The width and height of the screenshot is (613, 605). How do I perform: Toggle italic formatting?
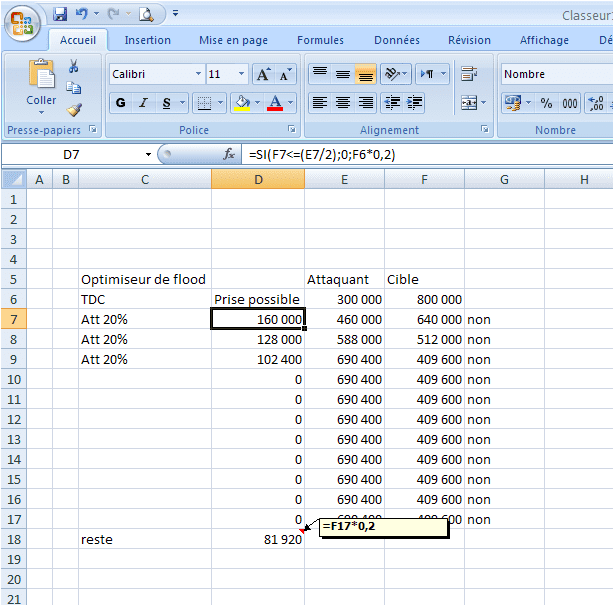pos(144,103)
